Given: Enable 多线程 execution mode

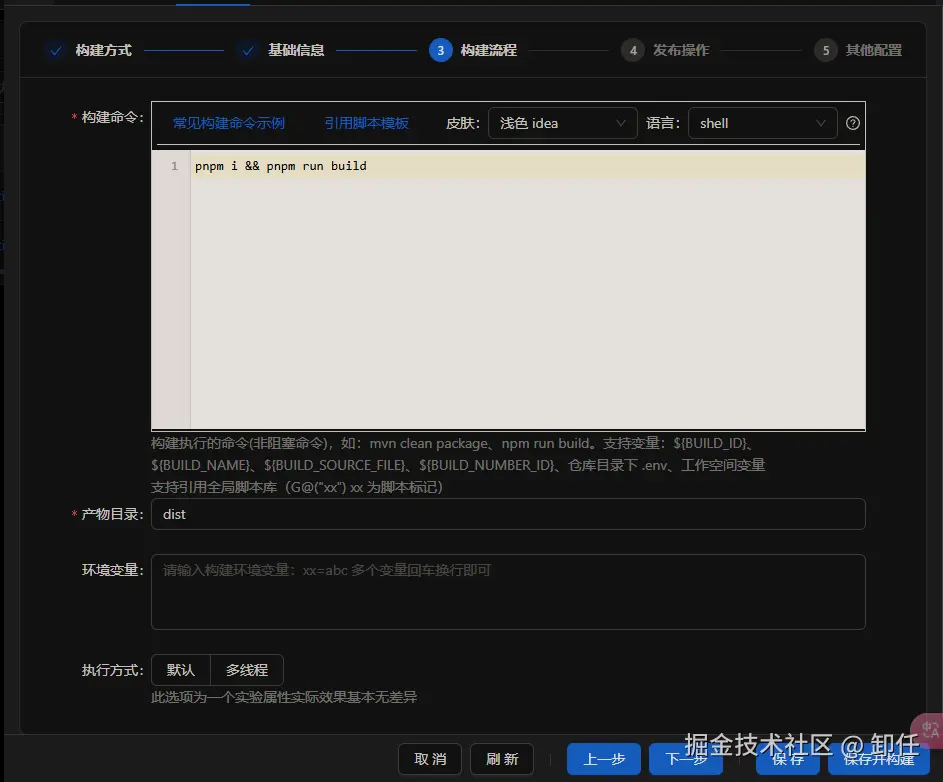Looking at the screenshot, I should click(246, 670).
